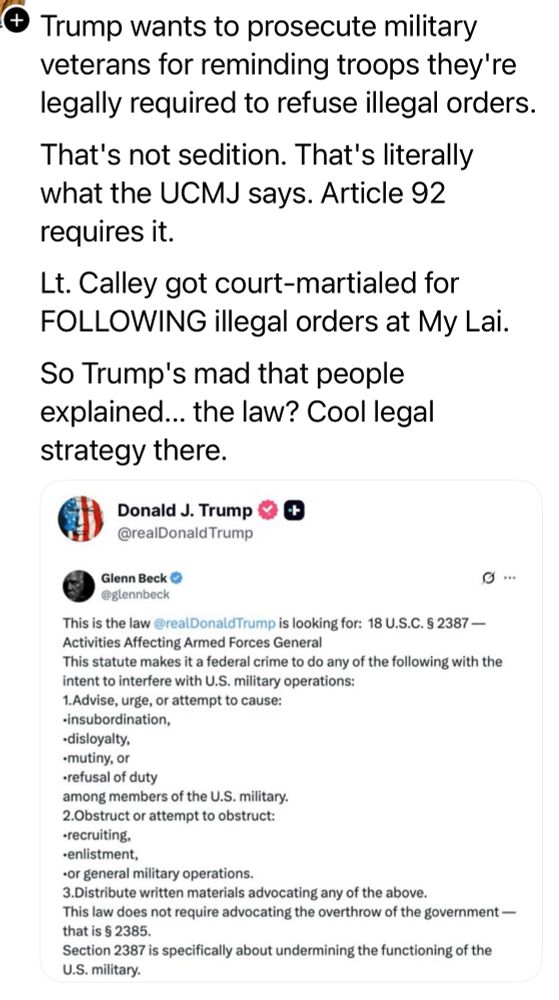This screenshot has height=1000, width=559.
Task: Select the paragraph about Lt. Calley at My Lai
Action: tap(275, 302)
